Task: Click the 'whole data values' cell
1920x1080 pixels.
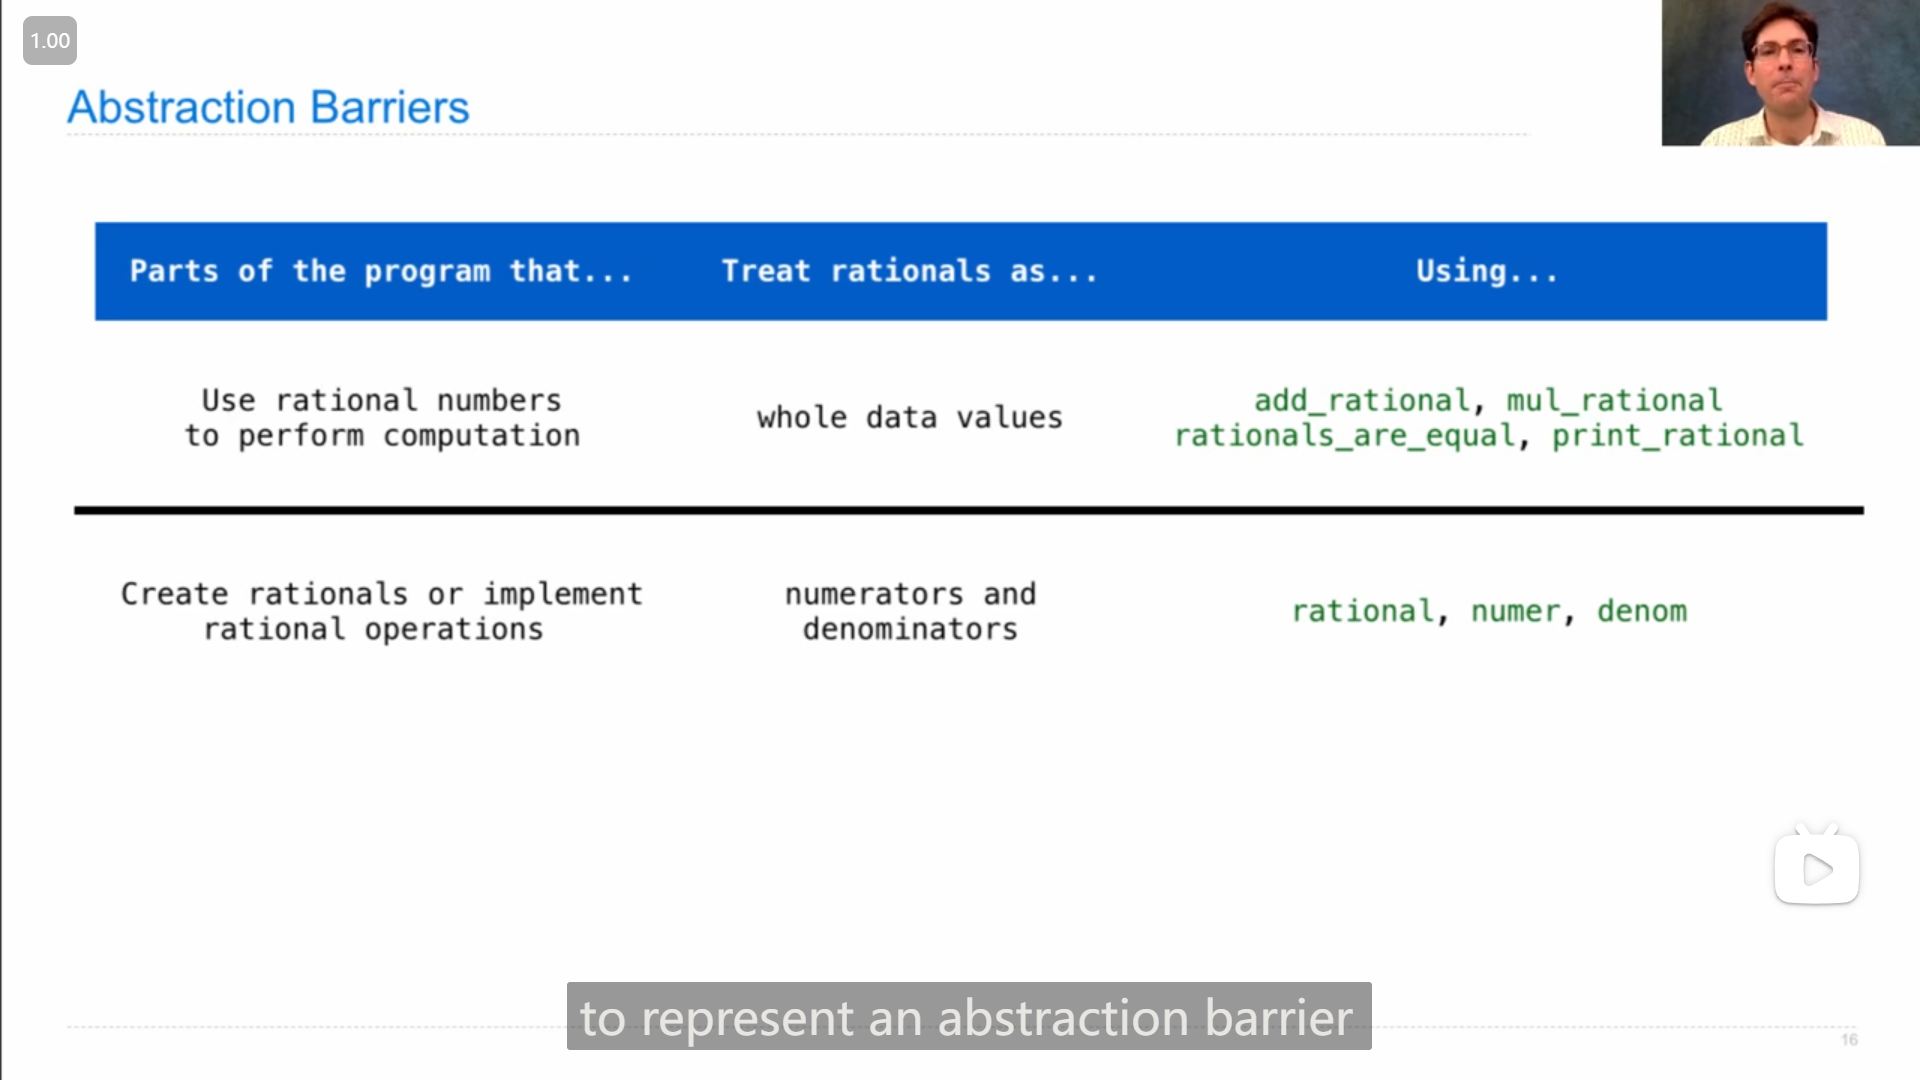Action: click(x=909, y=417)
